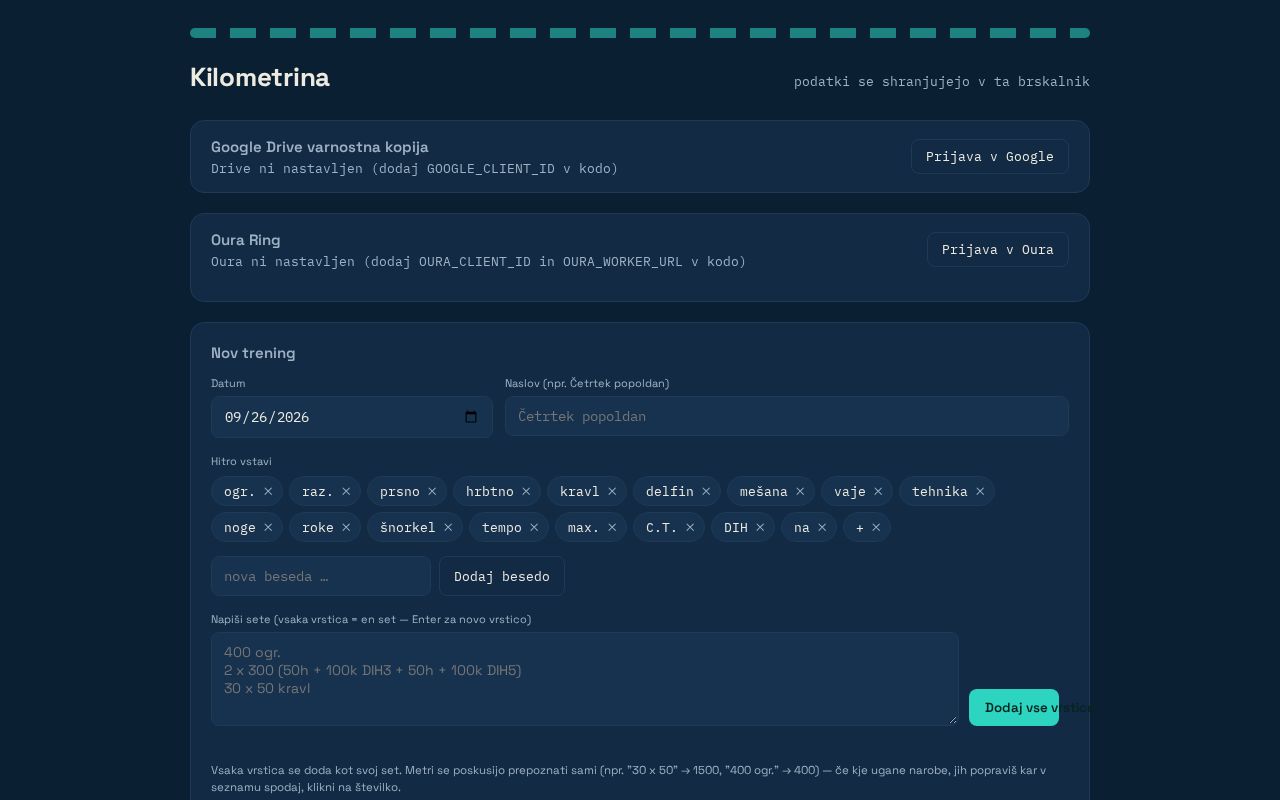
Task: Insert "šnorkel" from quick chips
Action: [x=408, y=527]
